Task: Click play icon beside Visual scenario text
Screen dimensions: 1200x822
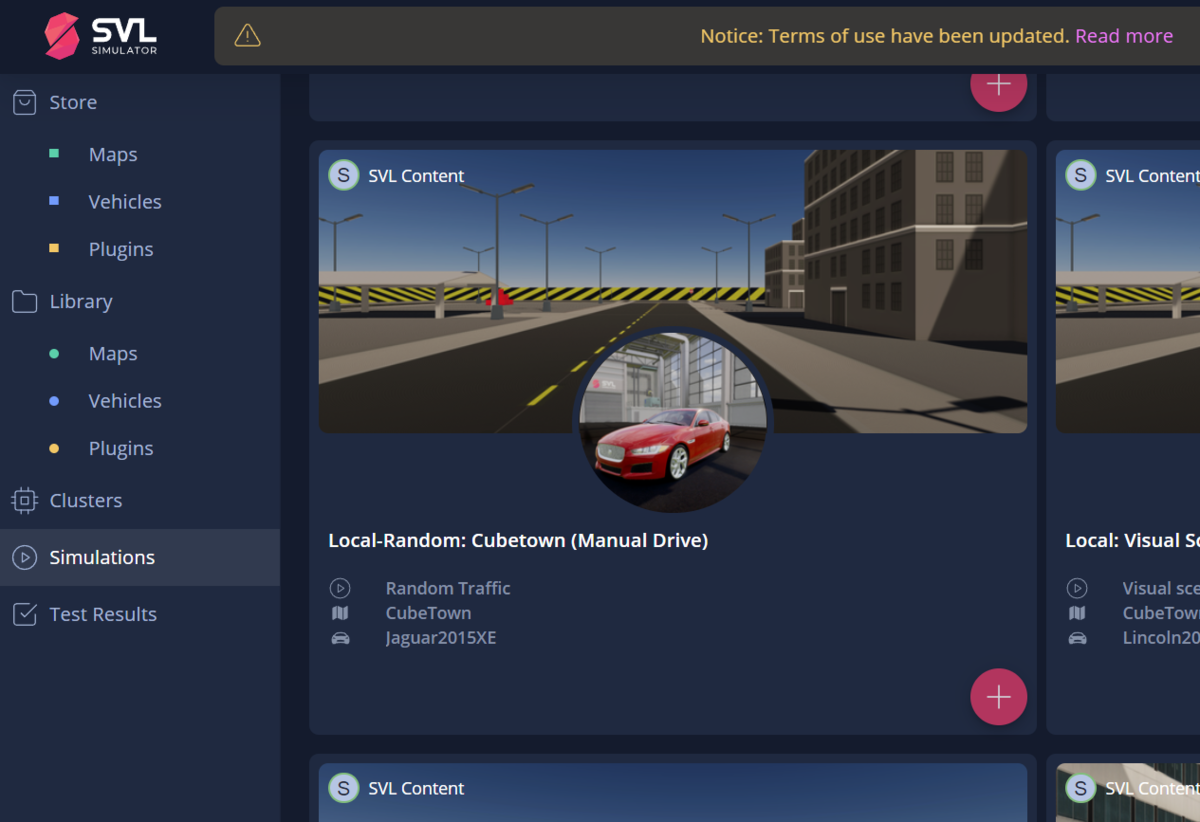Action: coord(1077,588)
